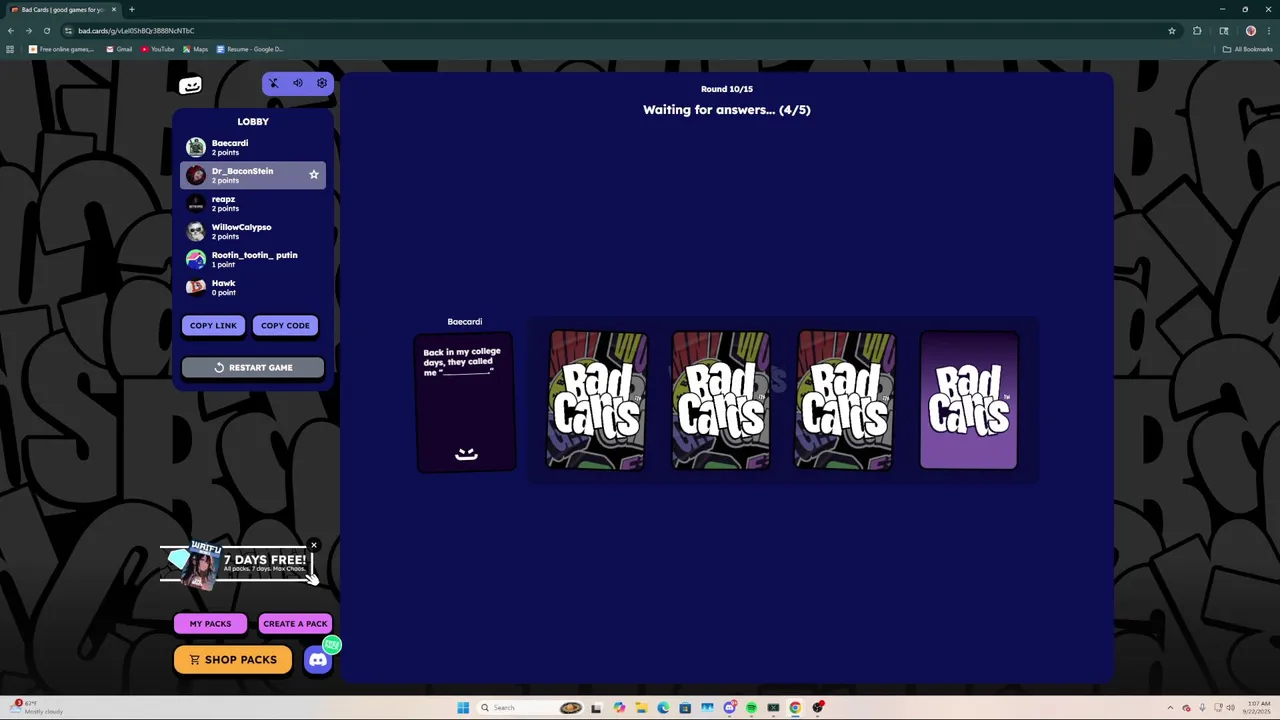
Task: Reload the page
Action: tap(47, 31)
